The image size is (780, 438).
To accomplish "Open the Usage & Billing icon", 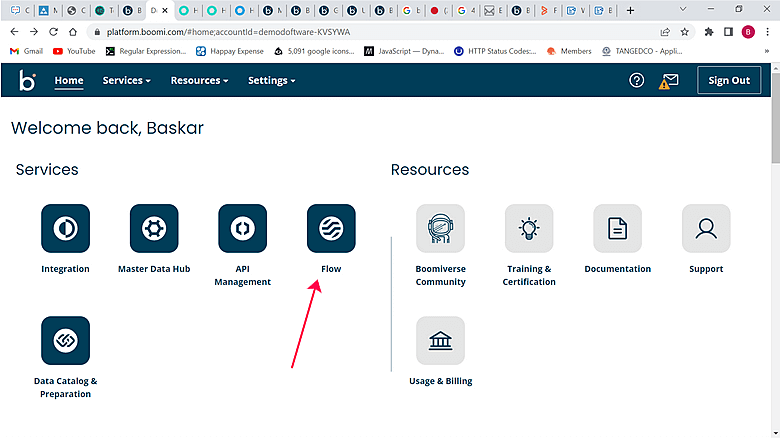I will click(x=440, y=340).
